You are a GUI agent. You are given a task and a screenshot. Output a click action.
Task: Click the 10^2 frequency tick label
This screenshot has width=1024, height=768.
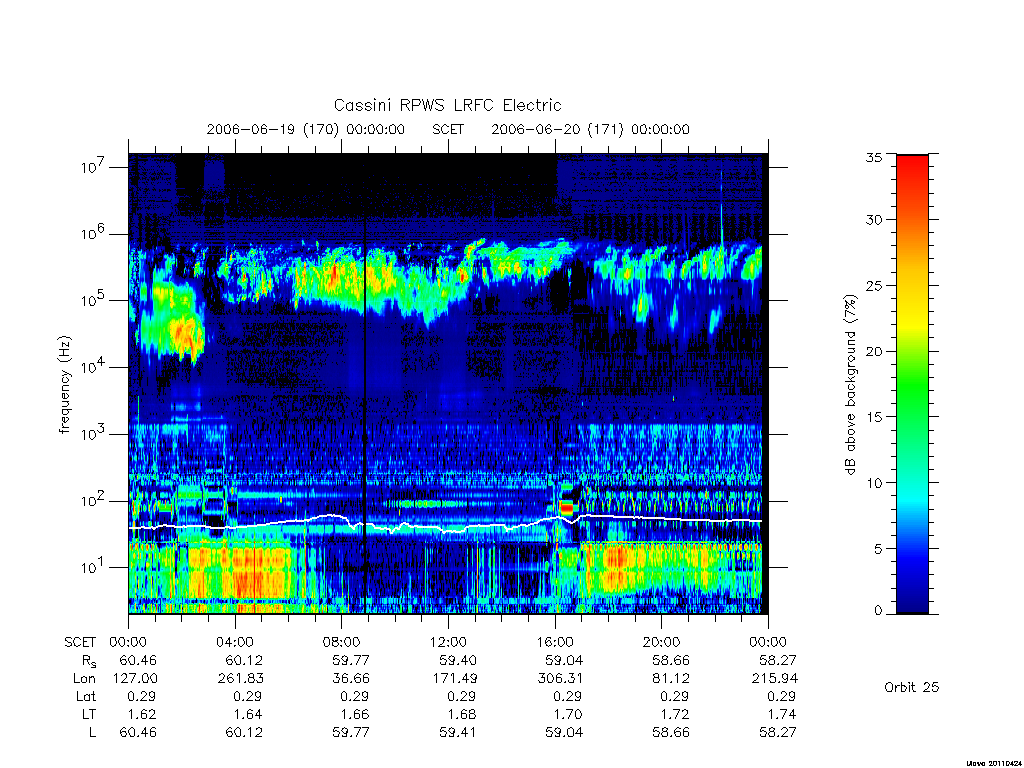pos(95,500)
